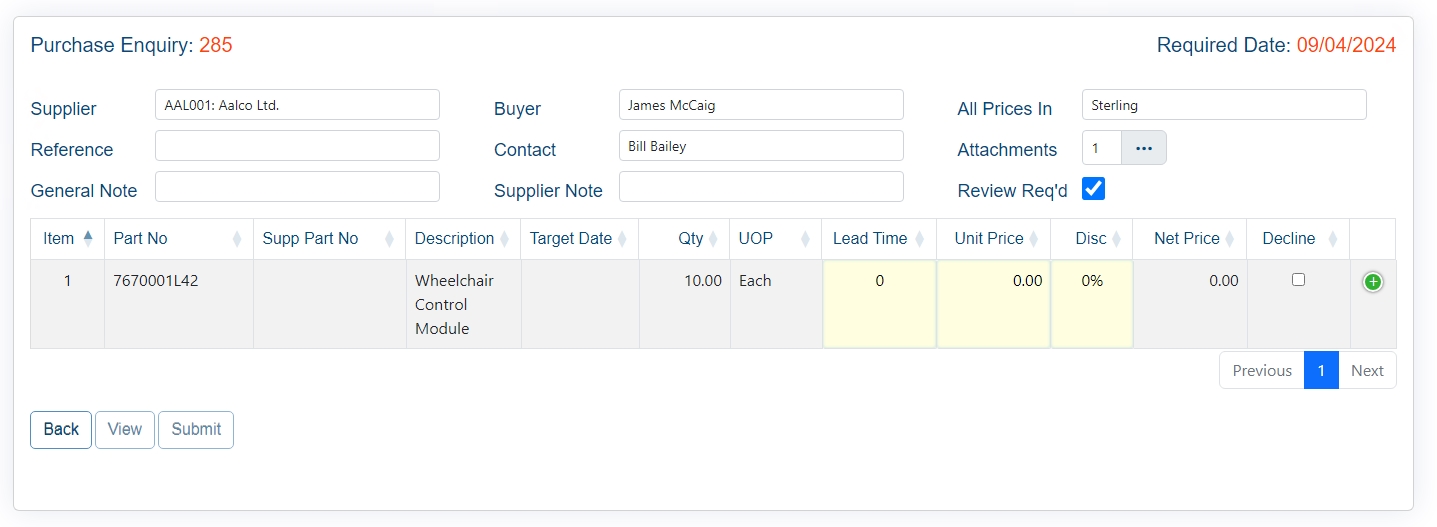The image size is (1437, 527).
Task: Sort table by Item column arrow
Action: [x=88, y=238]
